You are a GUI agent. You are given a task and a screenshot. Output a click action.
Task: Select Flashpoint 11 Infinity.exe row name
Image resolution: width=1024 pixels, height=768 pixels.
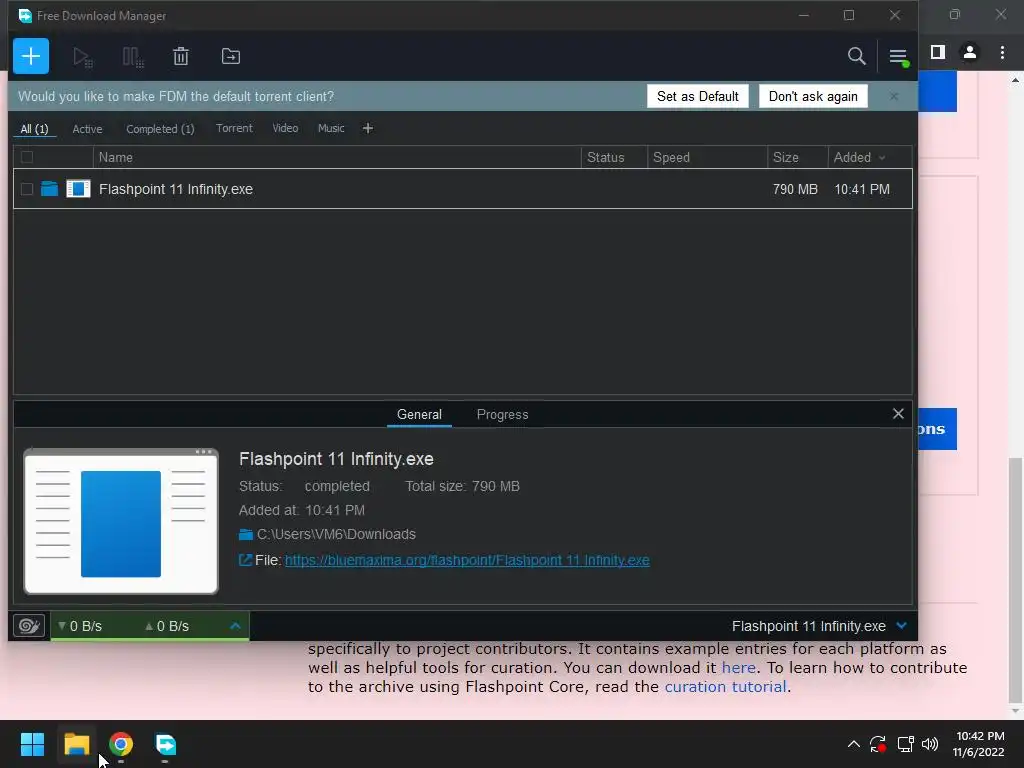click(x=176, y=189)
